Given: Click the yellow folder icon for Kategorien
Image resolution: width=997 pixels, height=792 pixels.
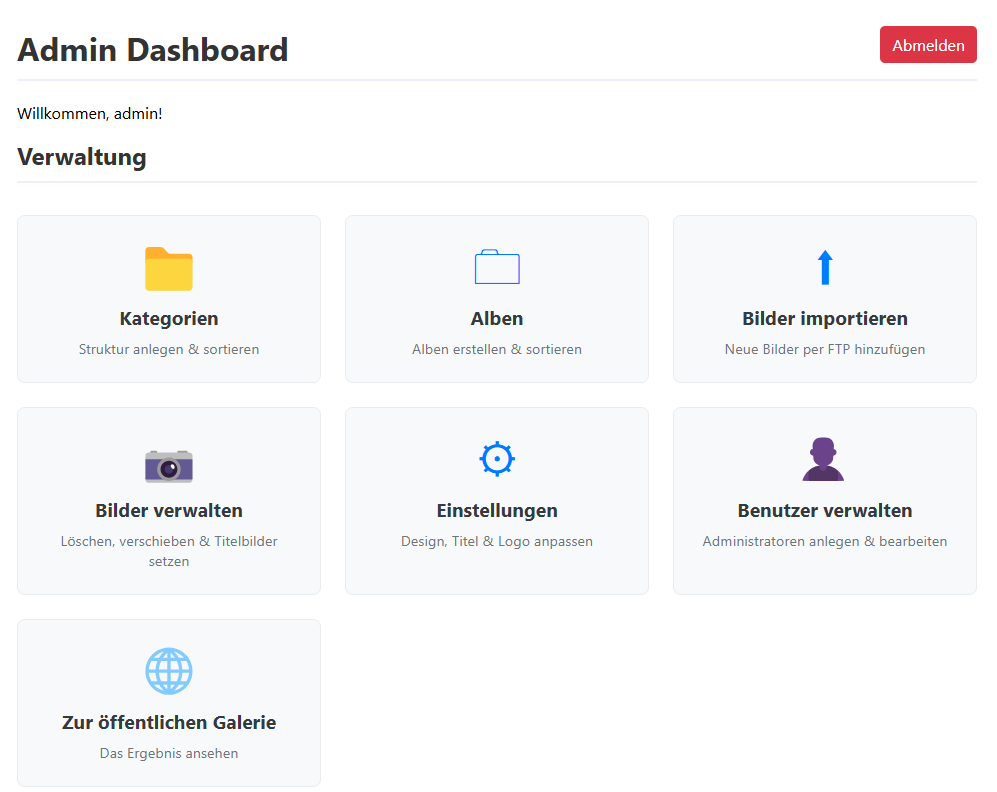Looking at the screenshot, I should pyautogui.click(x=169, y=269).
